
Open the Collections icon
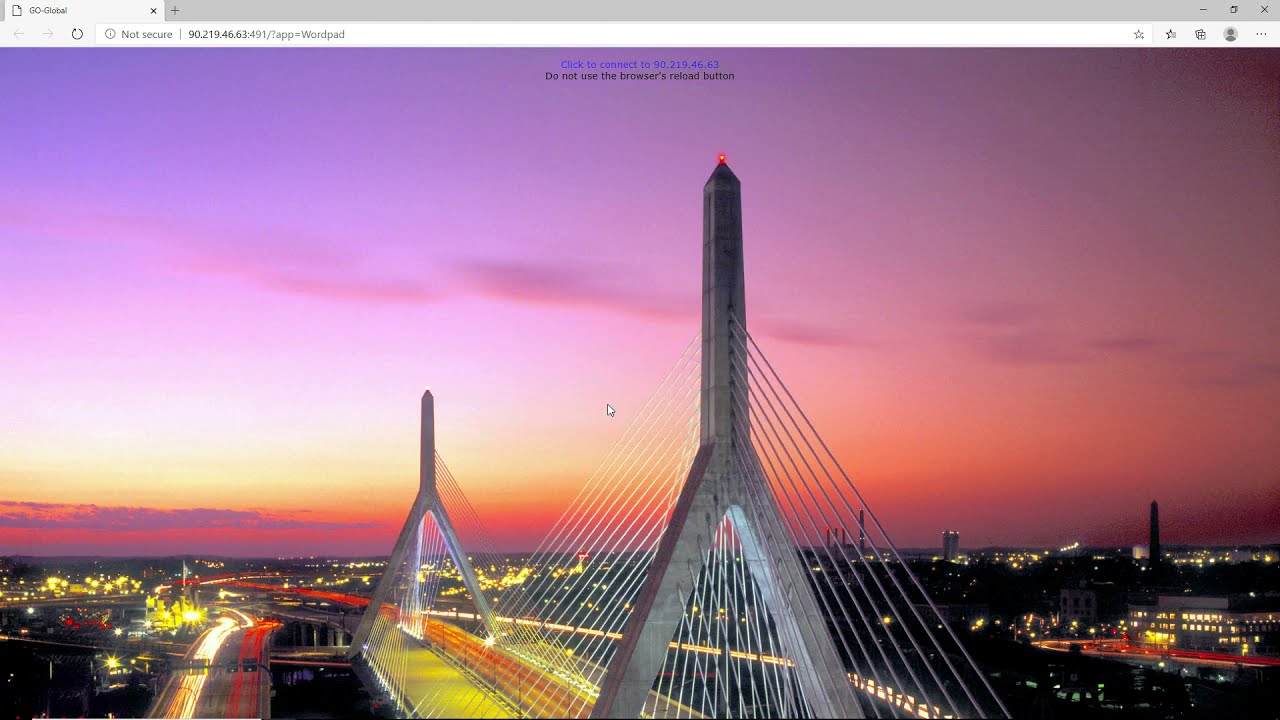coord(1201,34)
